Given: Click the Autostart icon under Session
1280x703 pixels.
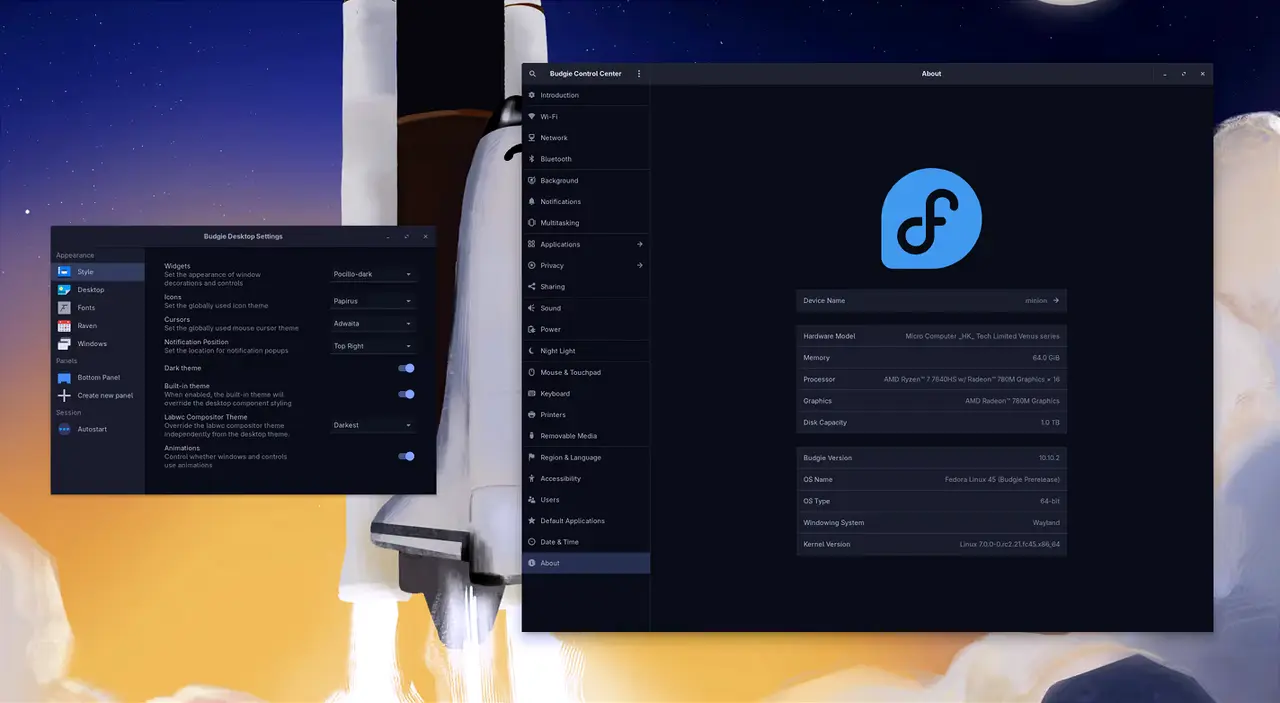Looking at the screenshot, I should tap(64, 429).
